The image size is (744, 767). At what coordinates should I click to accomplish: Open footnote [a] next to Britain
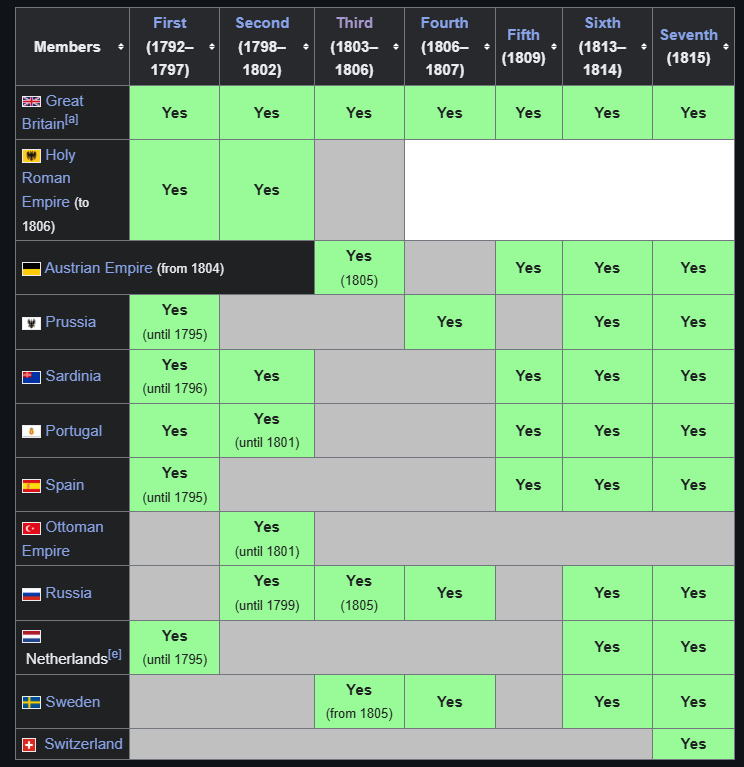click(71, 119)
